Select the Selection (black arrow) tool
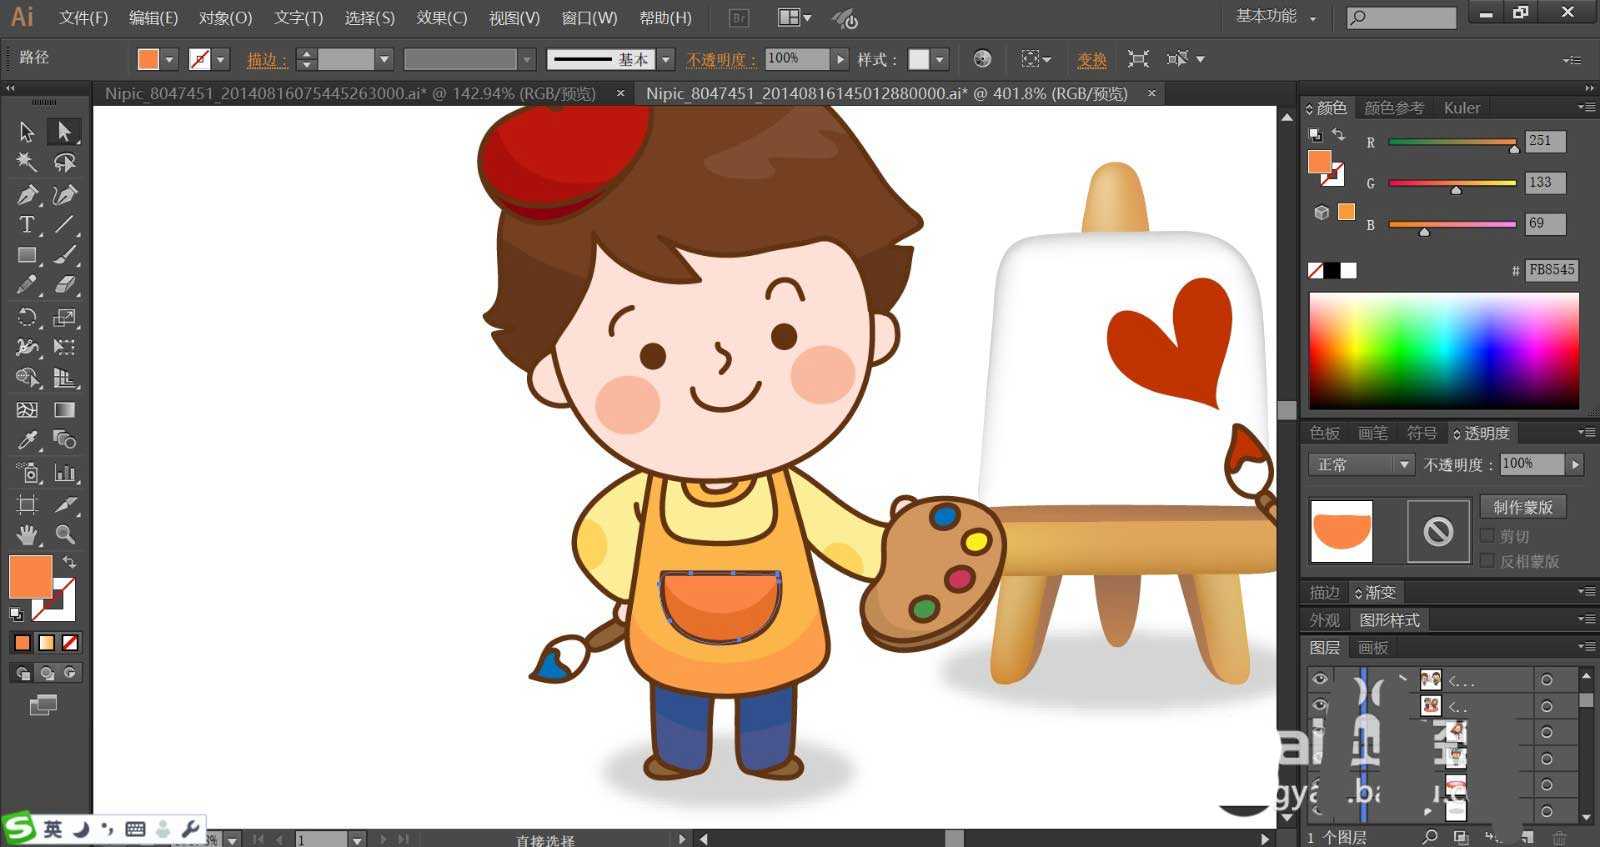Screen dimensions: 1600x847 [x=27, y=131]
